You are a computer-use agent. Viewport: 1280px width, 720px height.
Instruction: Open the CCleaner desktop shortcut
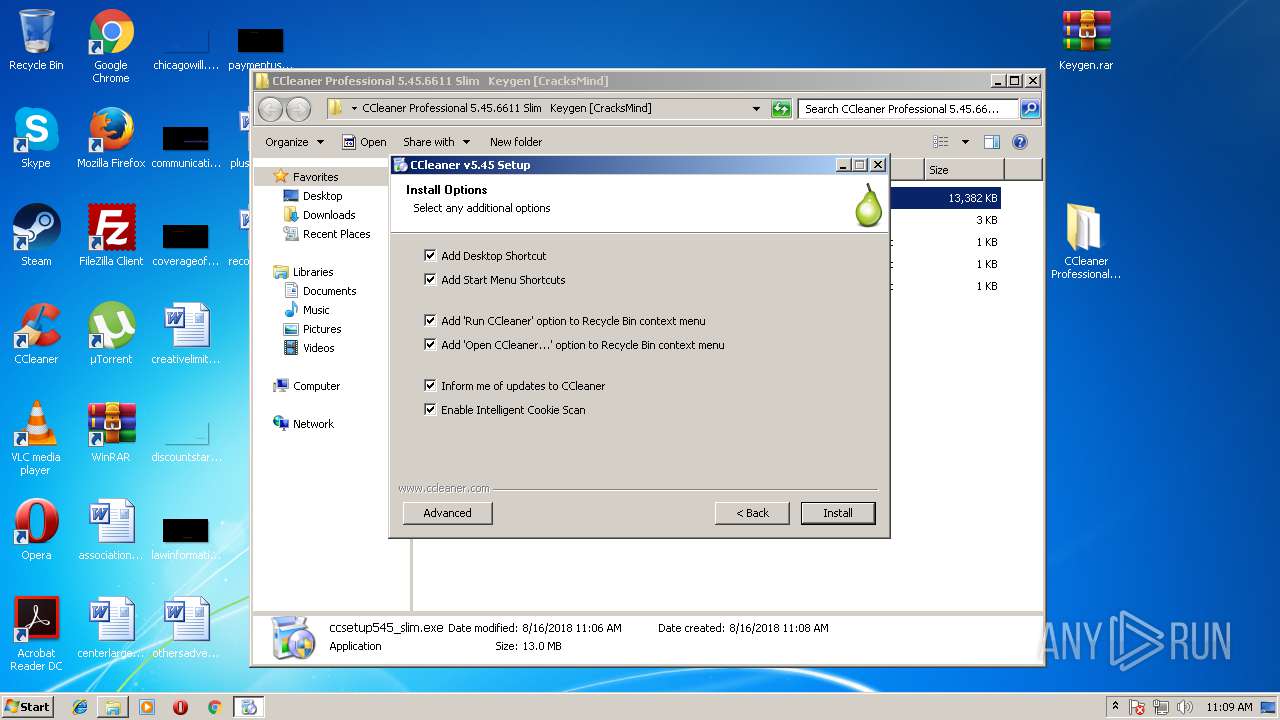[x=36, y=334]
